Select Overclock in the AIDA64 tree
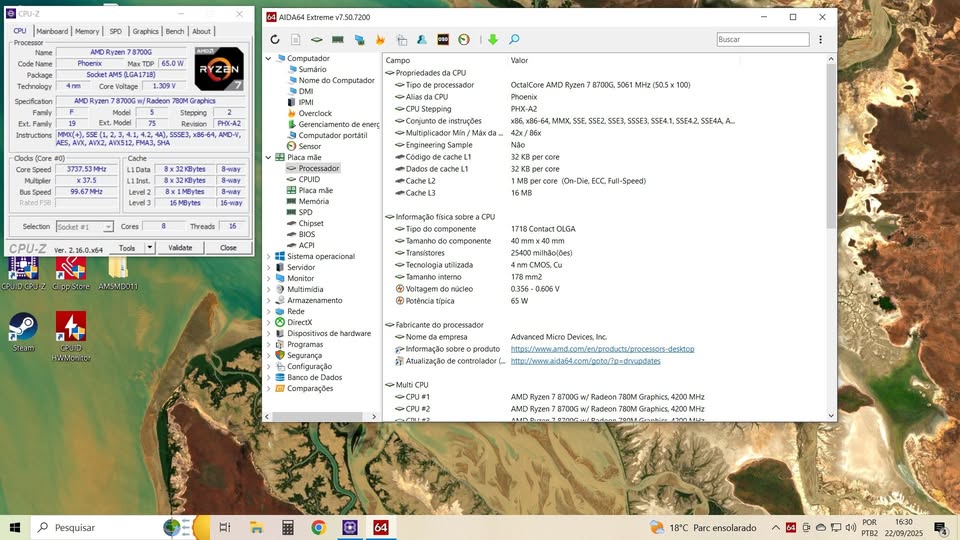 pos(315,113)
